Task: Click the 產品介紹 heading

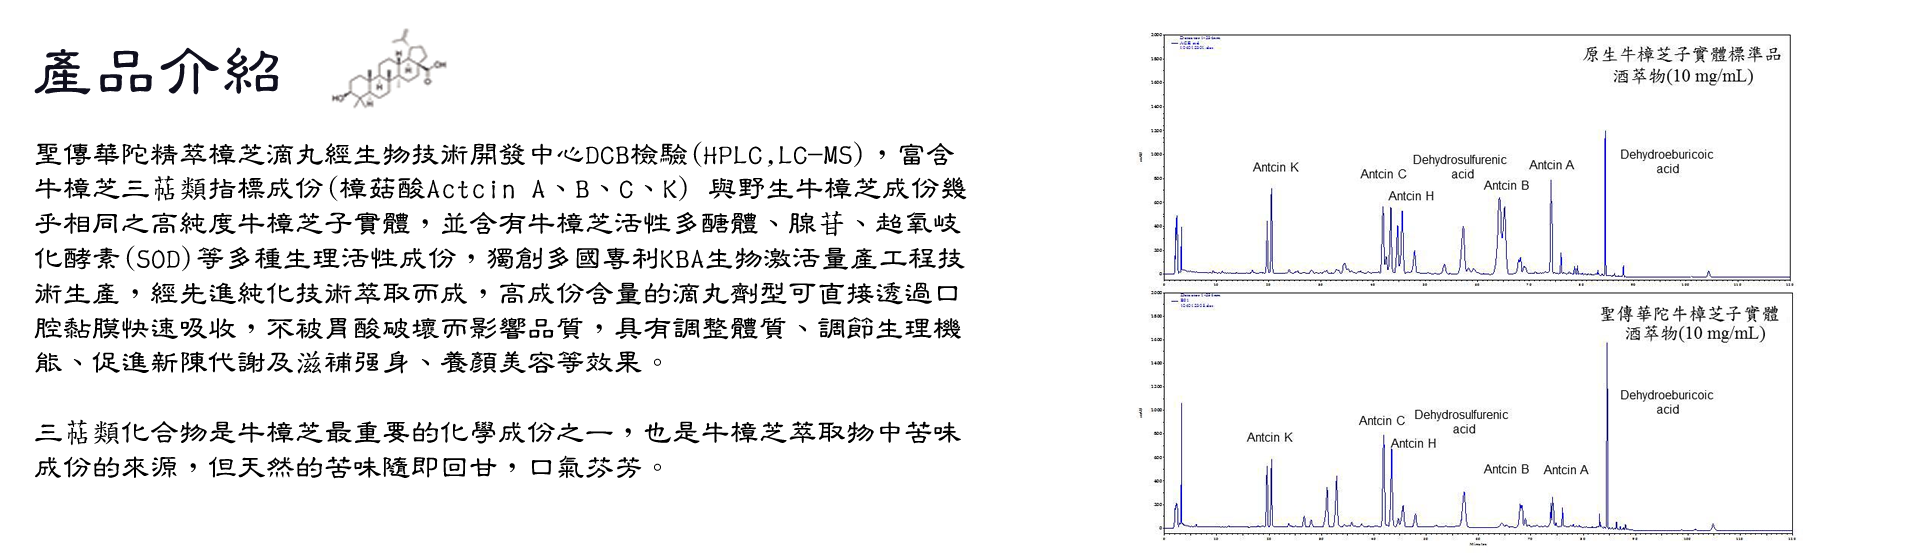Action: pos(158,73)
